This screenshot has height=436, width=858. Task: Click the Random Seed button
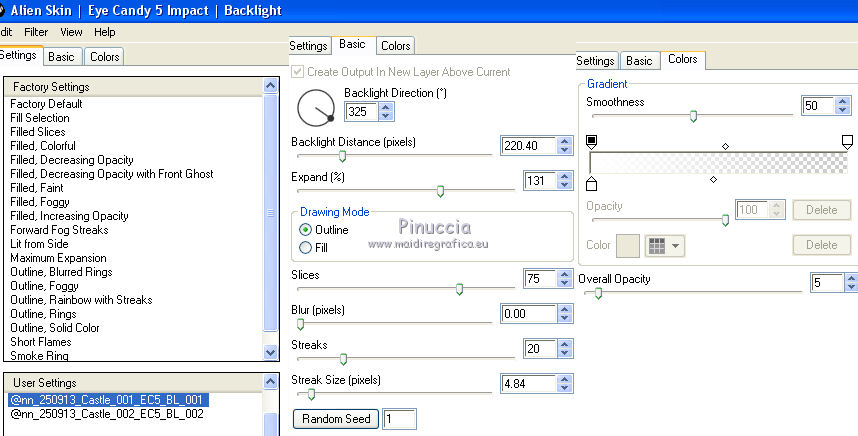[x=336, y=419]
